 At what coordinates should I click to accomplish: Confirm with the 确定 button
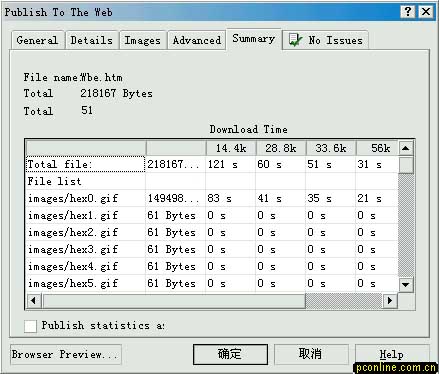(x=230, y=354)
